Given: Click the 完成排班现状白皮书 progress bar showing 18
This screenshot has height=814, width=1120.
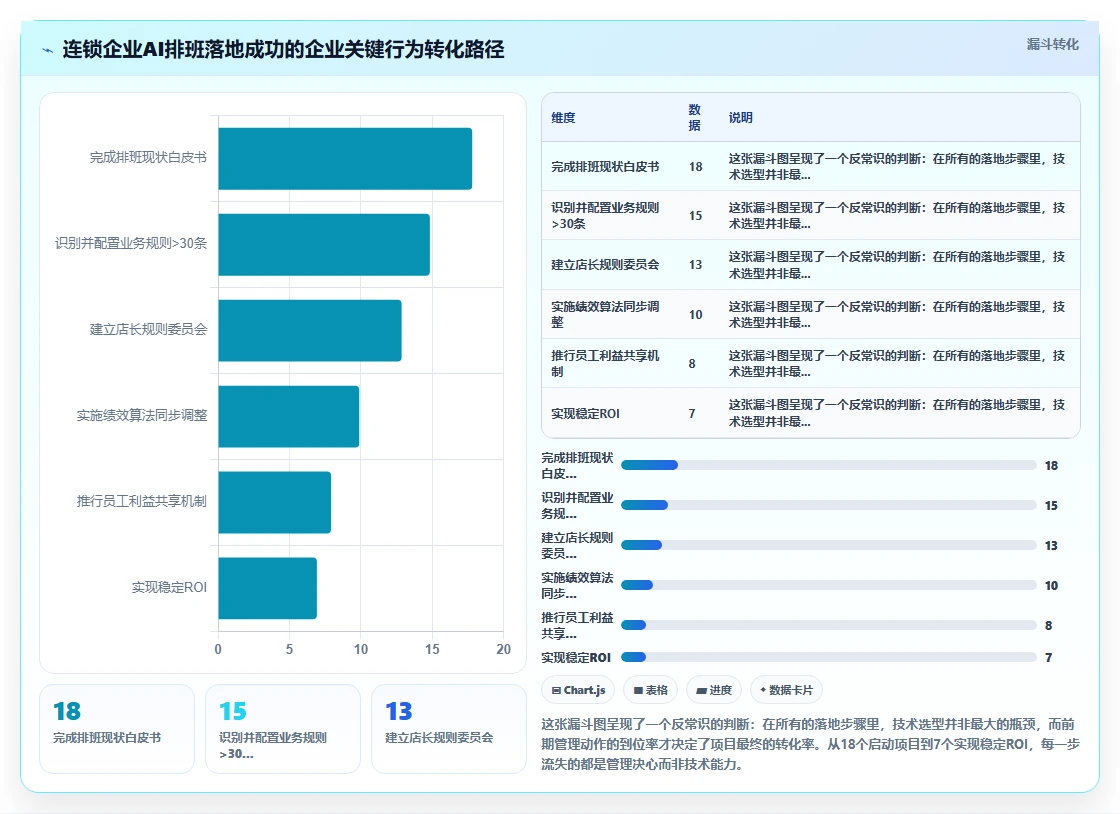Looking at the screenshot, I should click(829, 466).
